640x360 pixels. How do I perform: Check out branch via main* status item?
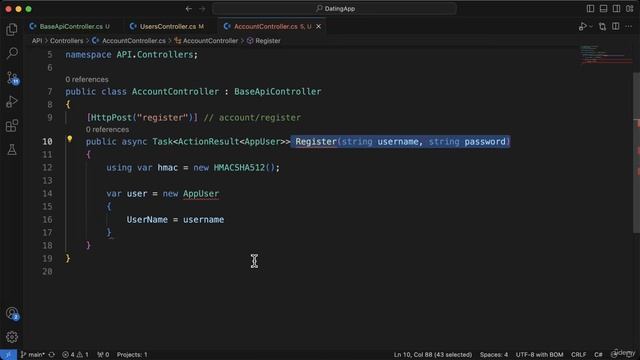(x=33, y=355)
